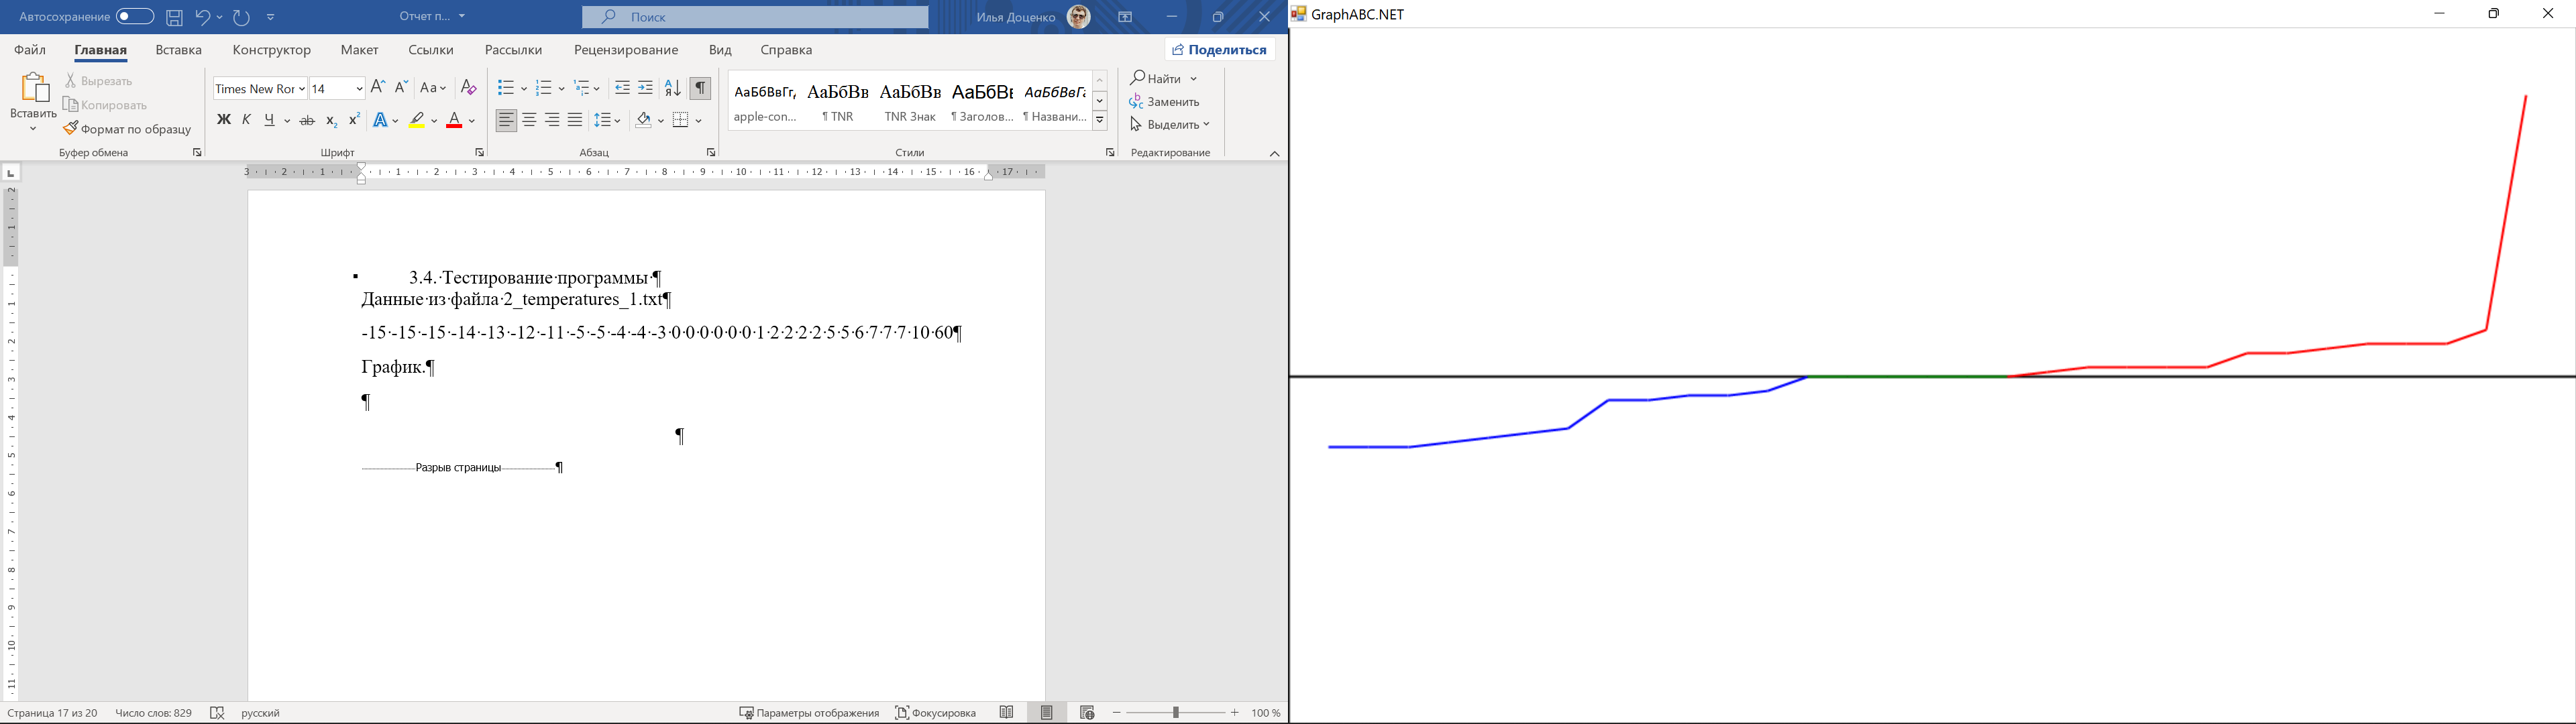2576x724 pixels.
Task: Justify text icon
Action: (575, 120)
